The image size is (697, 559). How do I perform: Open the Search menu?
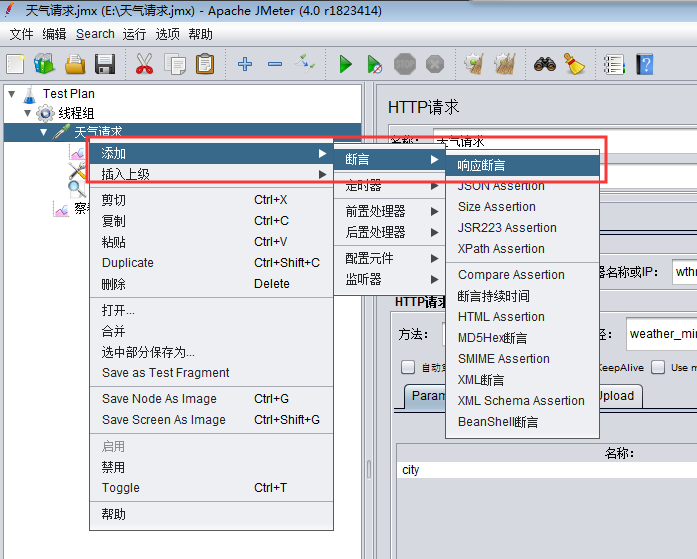pos(95,34)
